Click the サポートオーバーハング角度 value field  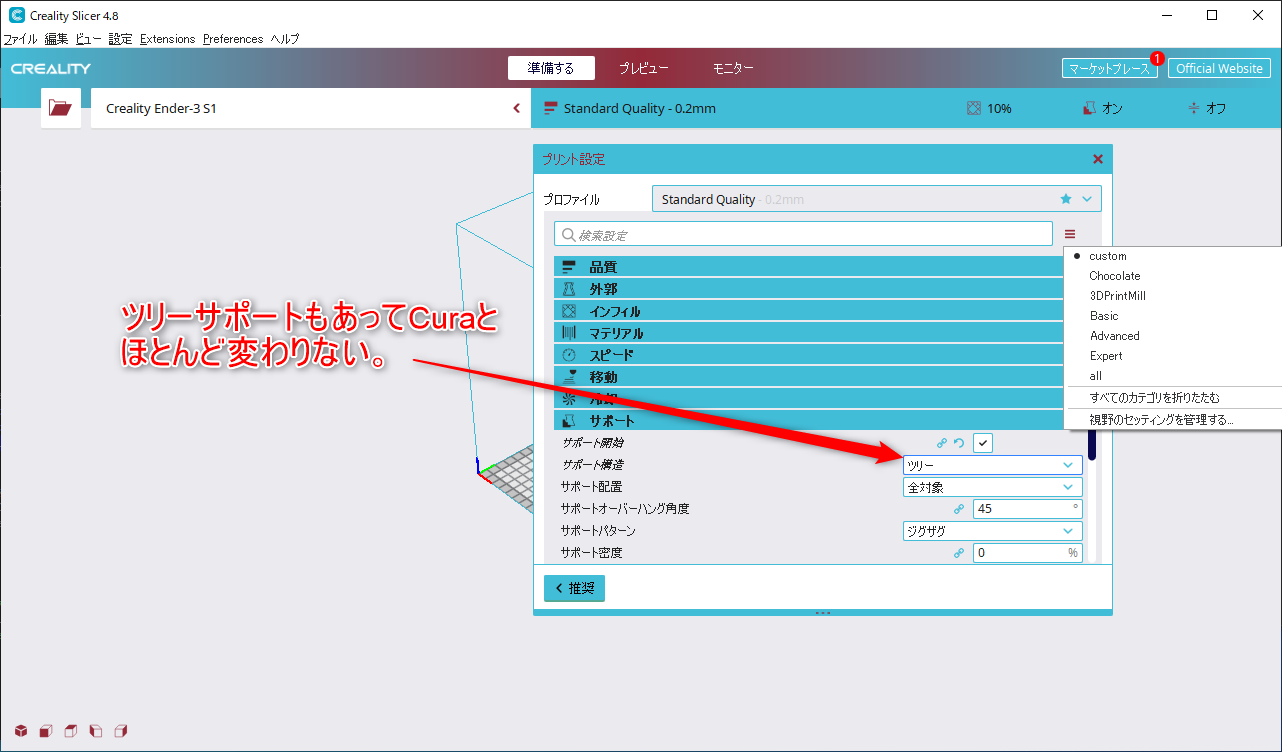[x=1028, y=509]
